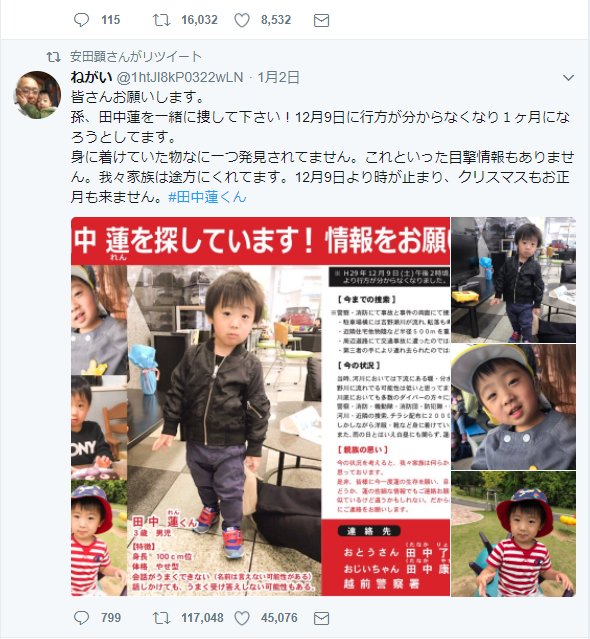The width and height of the screenshot is (590, 639).
Task: Open reply on tweet with 799 replies
Action: pos(81,618)
